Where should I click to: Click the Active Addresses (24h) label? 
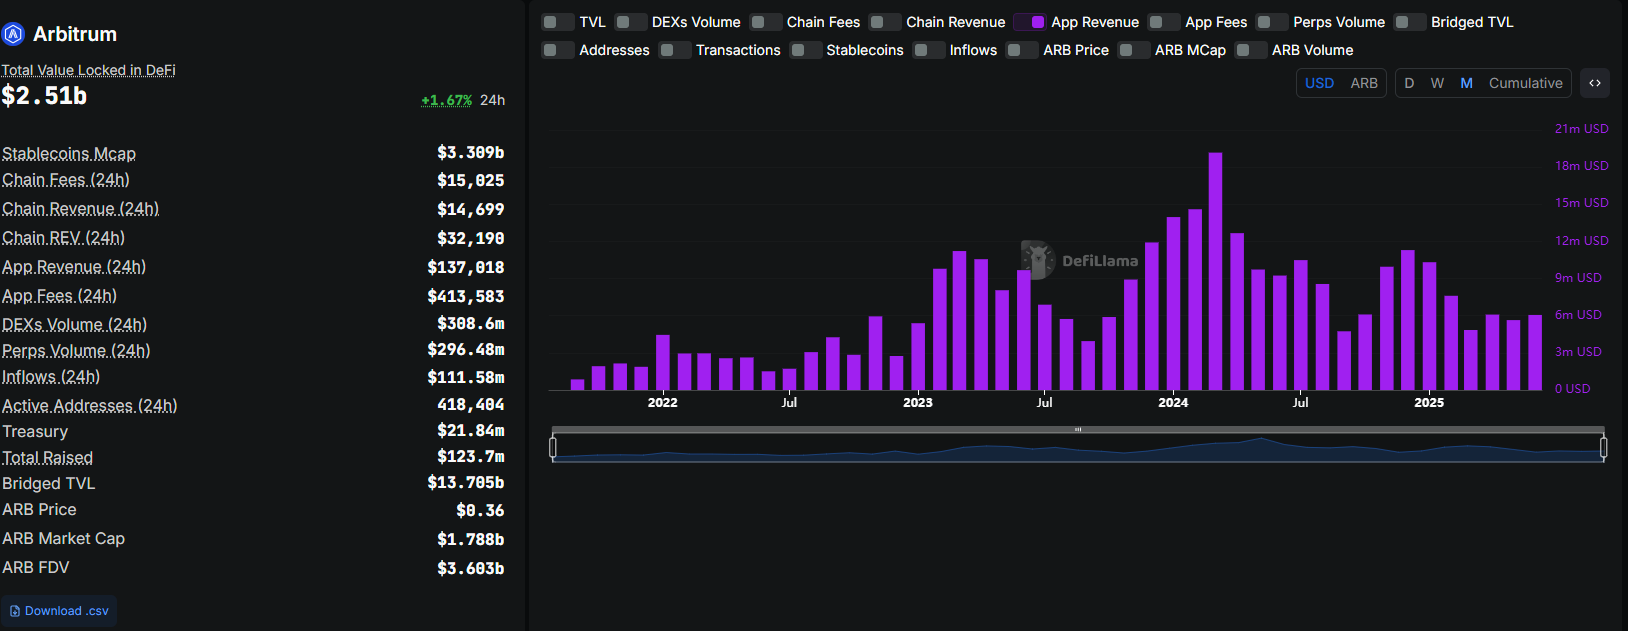click(x=89, y=406)
